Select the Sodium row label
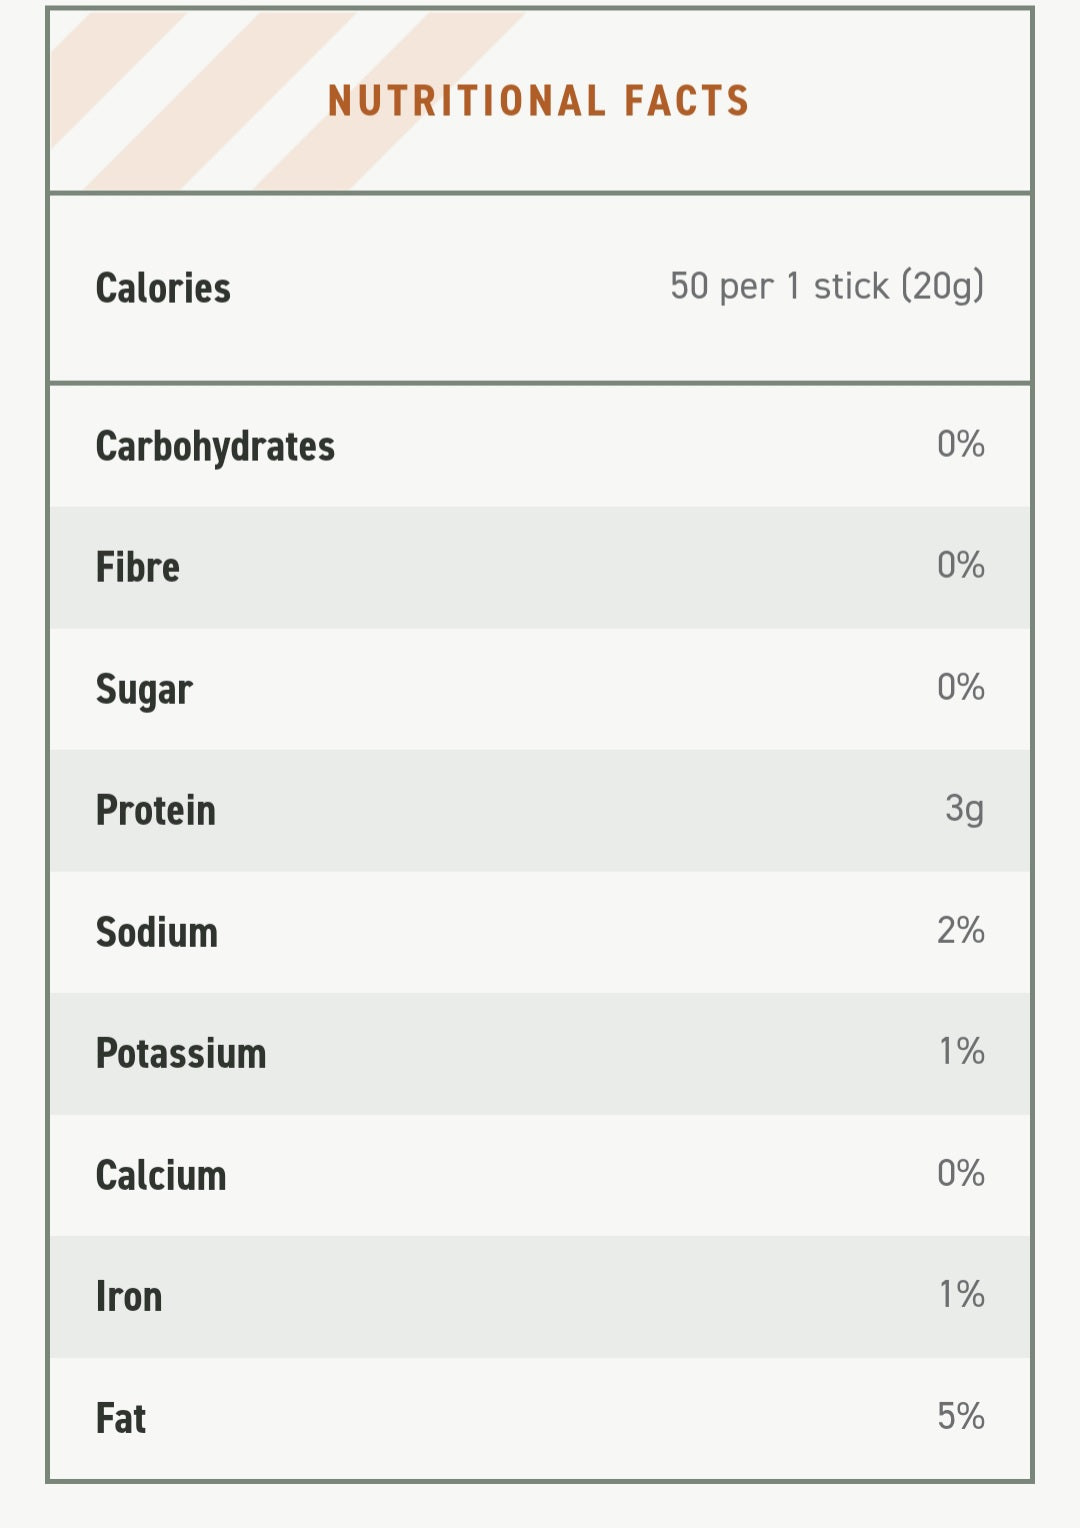This screenshot has width=1080, height=1528. pyautogui.click(x=157, y=932)
